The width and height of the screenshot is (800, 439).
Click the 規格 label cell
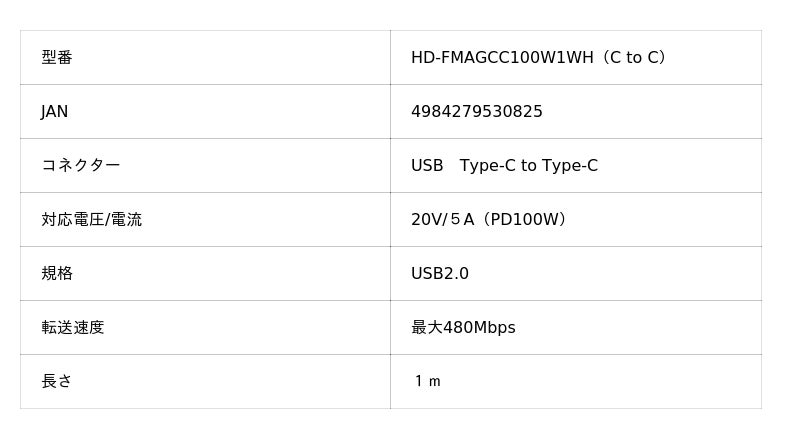coord(205,274)
